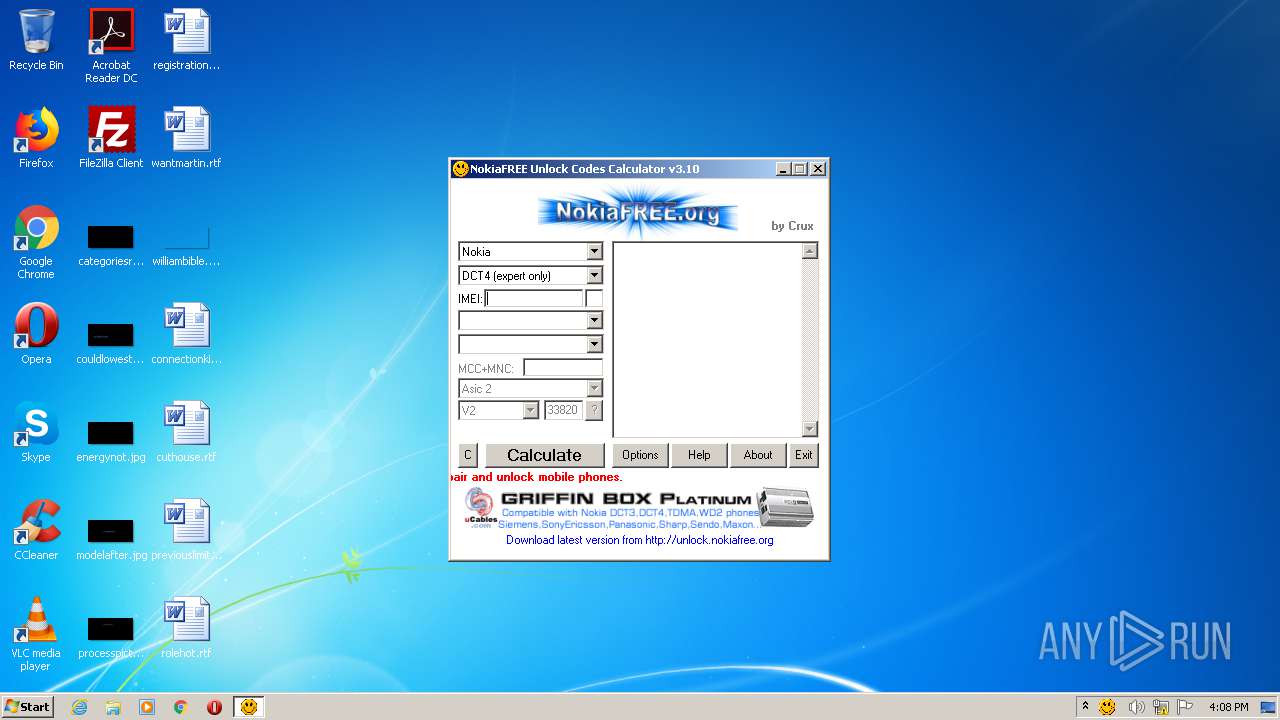The height and width of the screenshot is (720, 1280).
Task: Open VLC media player shortcut
Action: tap(36, 634)
